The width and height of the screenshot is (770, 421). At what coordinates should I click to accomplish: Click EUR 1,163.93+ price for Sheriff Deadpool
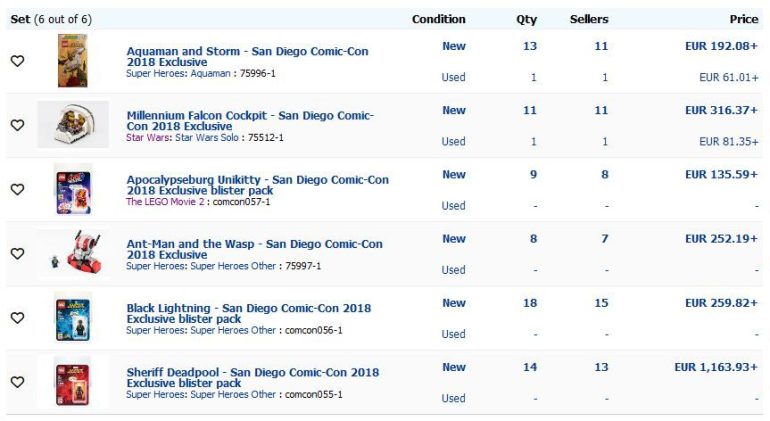[715, 367]
